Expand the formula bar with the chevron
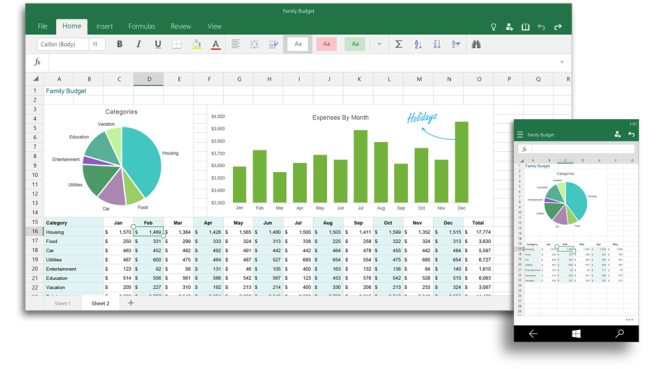Screen dimensions: 657x369 tap(562, 62)
